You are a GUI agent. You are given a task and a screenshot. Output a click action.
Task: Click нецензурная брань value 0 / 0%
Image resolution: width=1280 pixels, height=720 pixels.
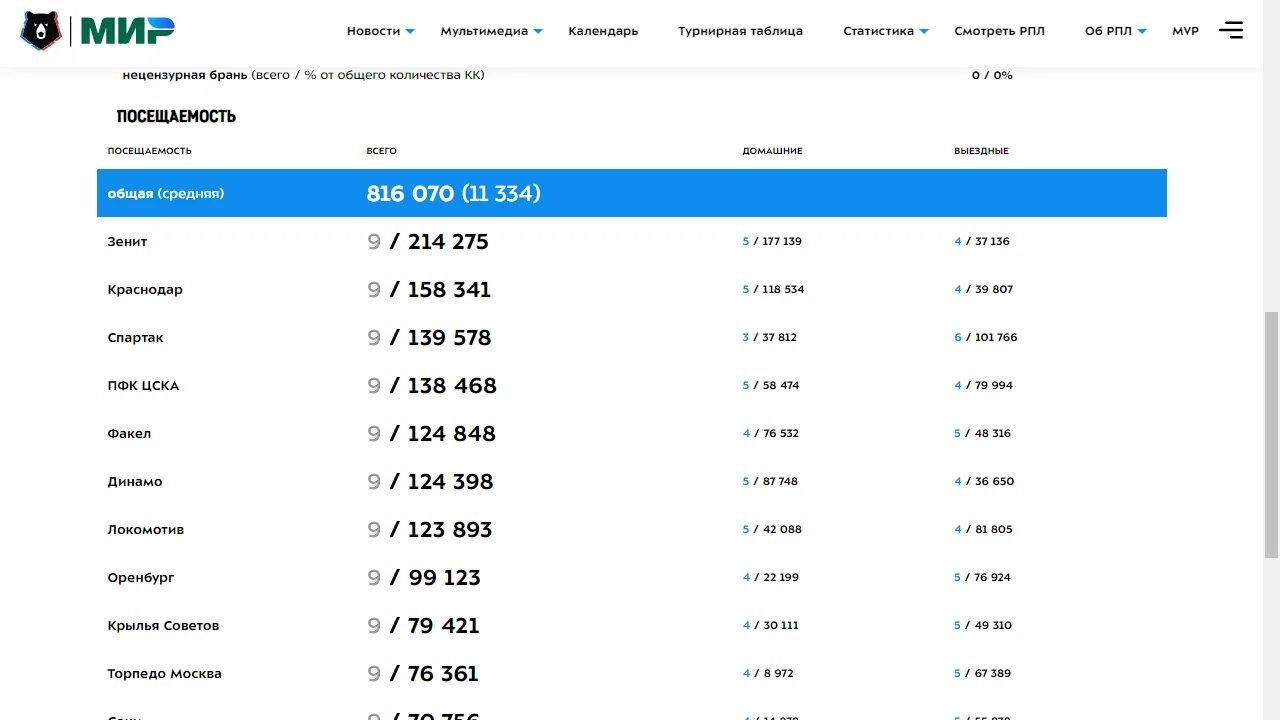point(992,75)
